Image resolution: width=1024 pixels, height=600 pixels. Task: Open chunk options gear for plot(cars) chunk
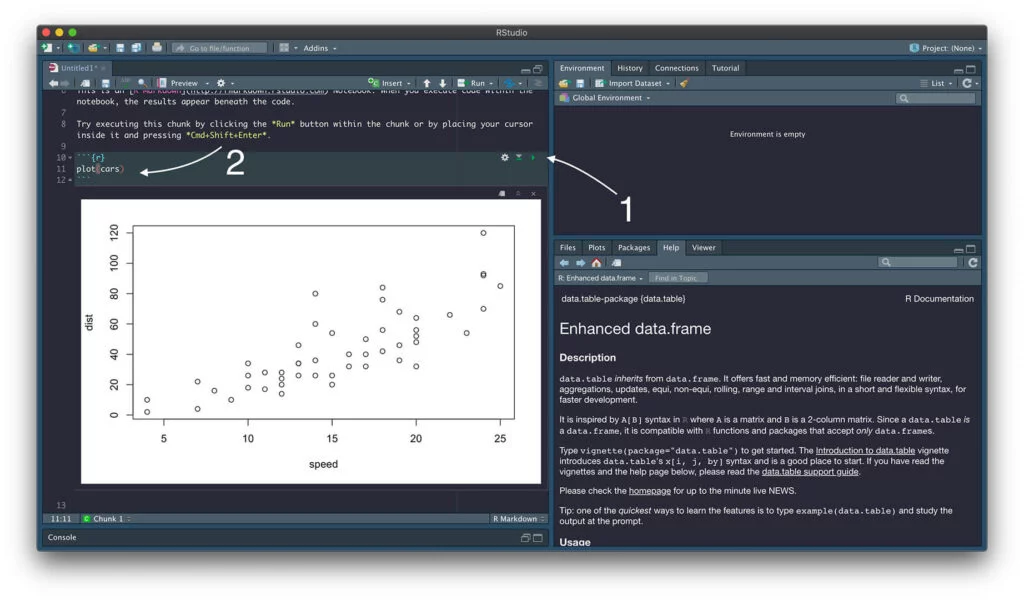coord(504,157)
